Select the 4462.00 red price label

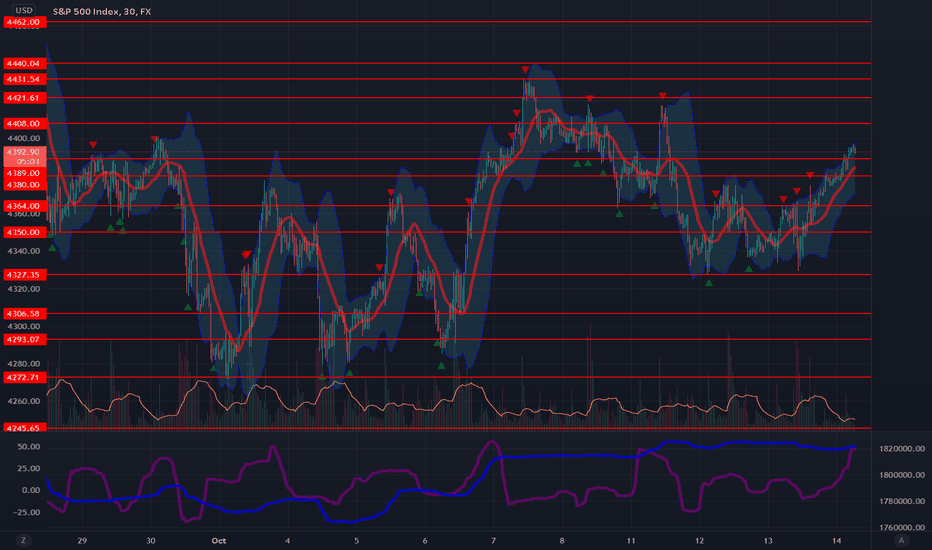coord(24,22)
